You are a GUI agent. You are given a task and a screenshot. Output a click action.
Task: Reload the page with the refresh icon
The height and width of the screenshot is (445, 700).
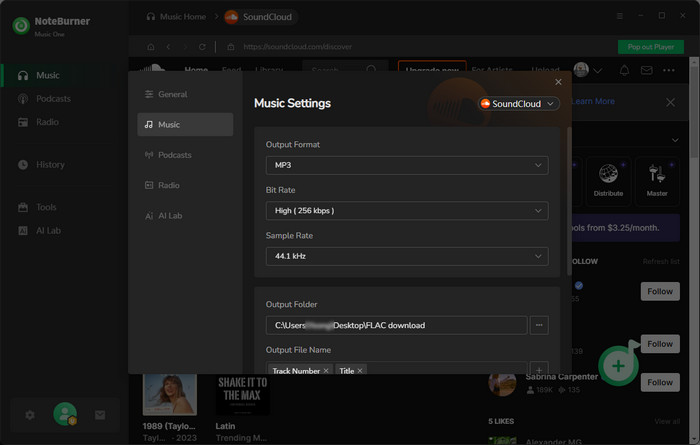202,47
